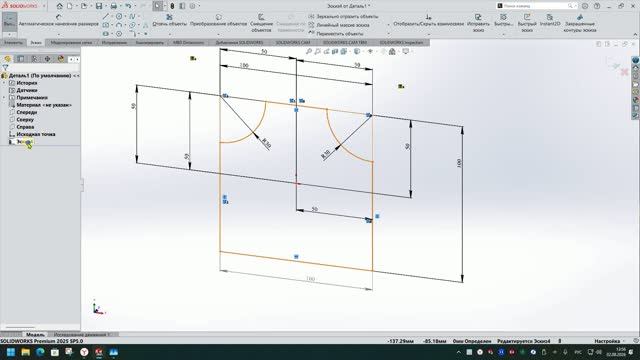Viewport: 640px width, 360px height.
Task: Open the Save button dropdown arrow
Action: pos(105,6)
